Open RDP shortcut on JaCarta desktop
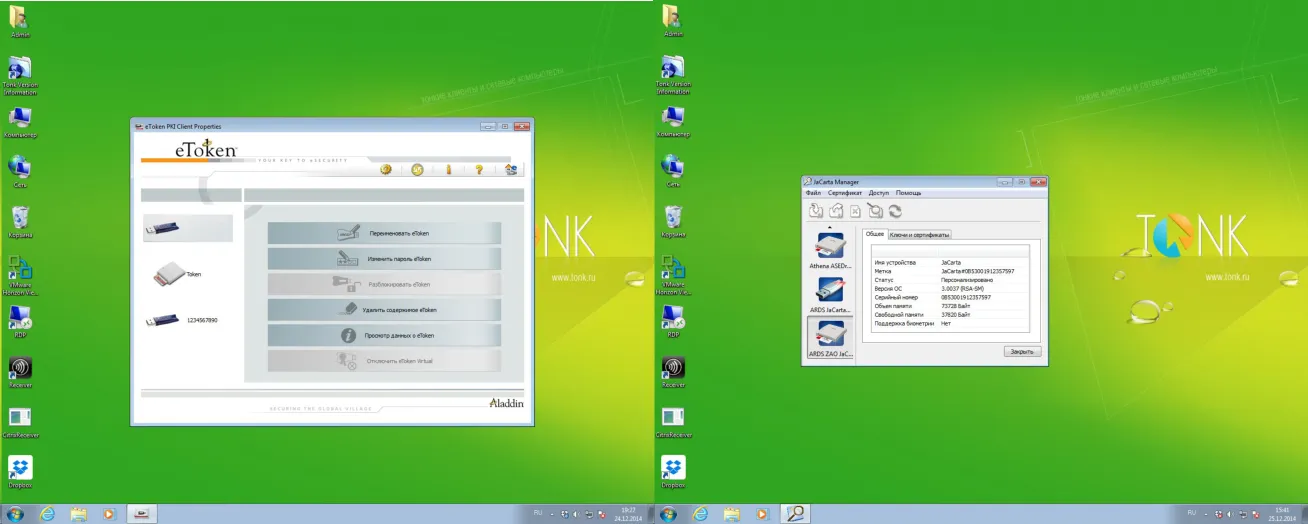 click(673, 322)
